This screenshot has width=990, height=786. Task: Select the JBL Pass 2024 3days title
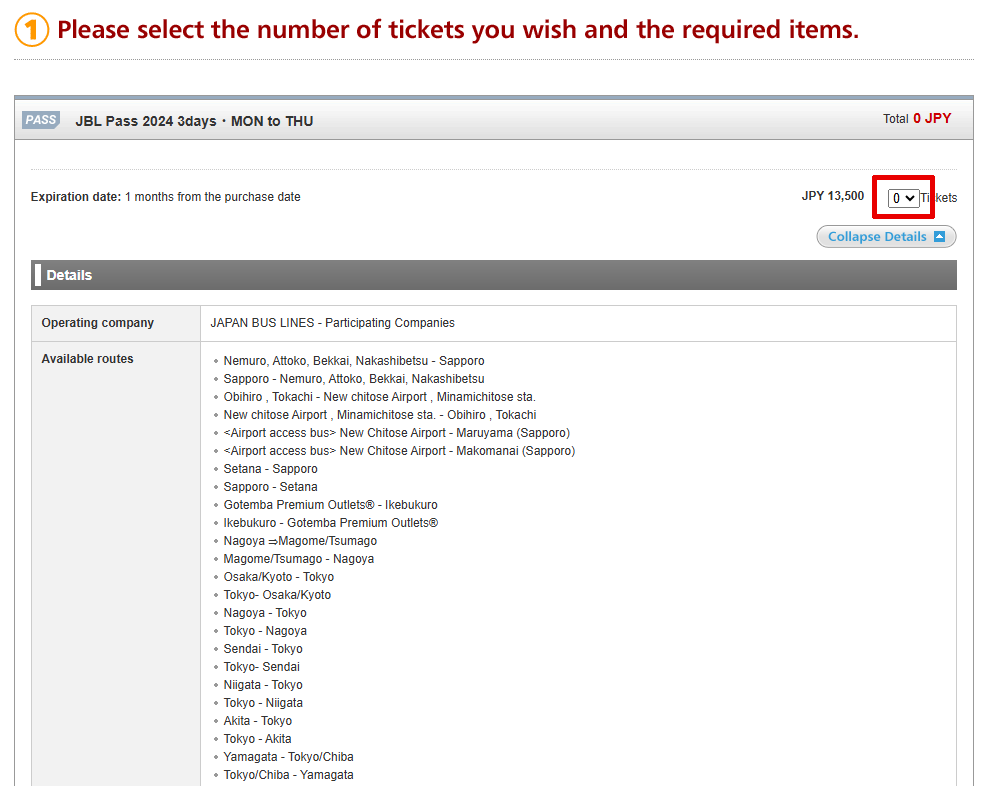point(194,121)
